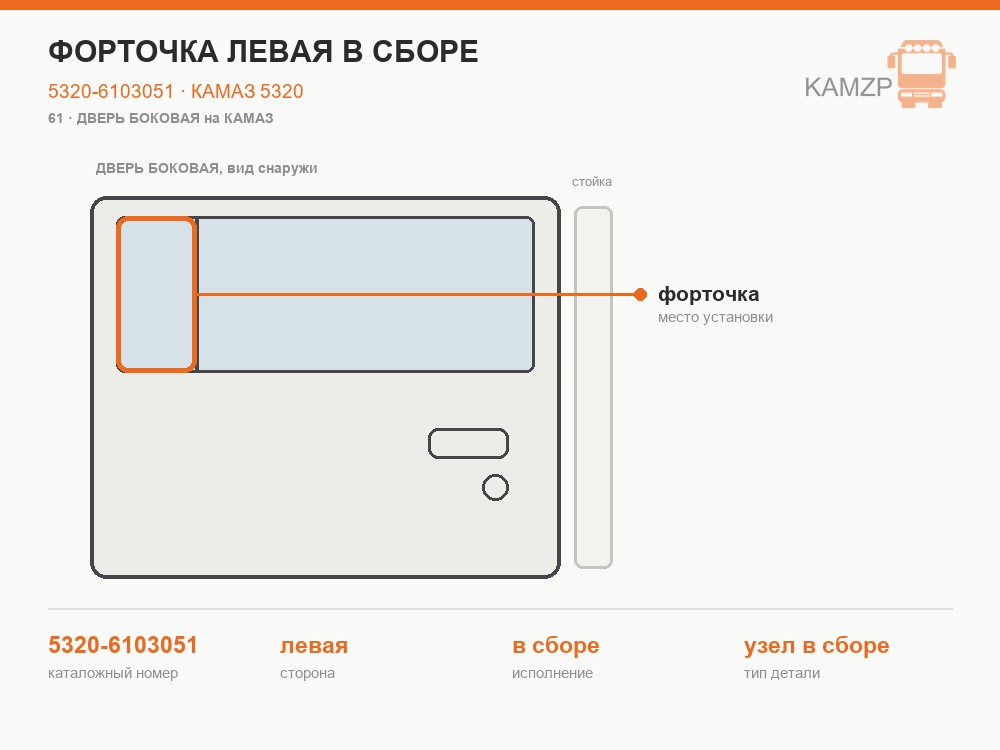This screenshot has height=750, width=1000.
Task: Click the сторона label
Action: coord(307,673)
